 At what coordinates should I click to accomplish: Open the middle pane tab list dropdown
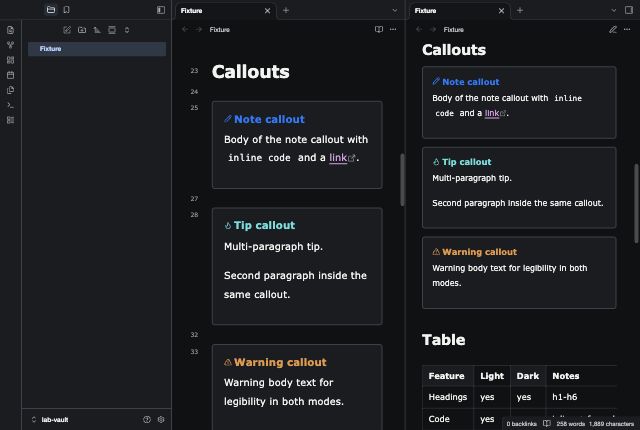point(395,10)
